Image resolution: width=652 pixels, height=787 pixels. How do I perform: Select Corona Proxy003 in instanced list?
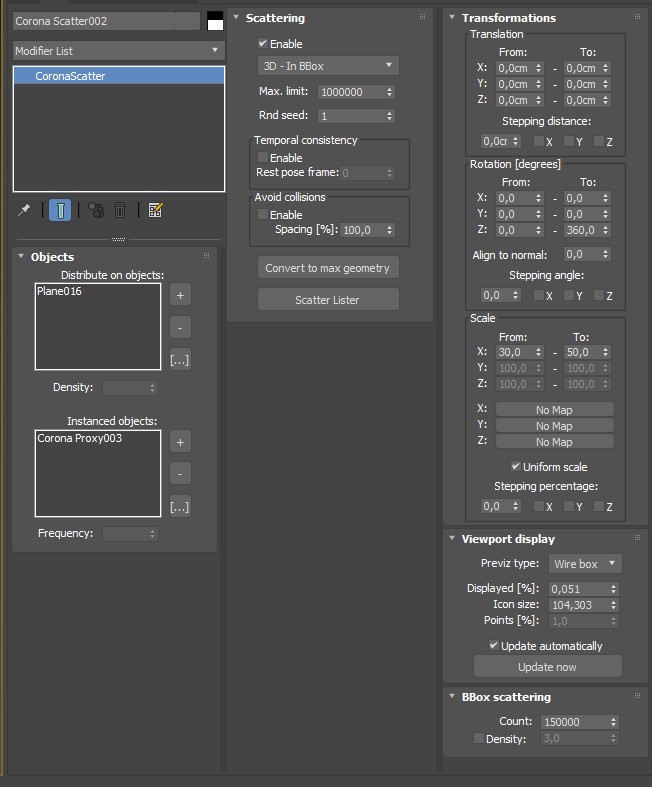(x=79, y=438)
